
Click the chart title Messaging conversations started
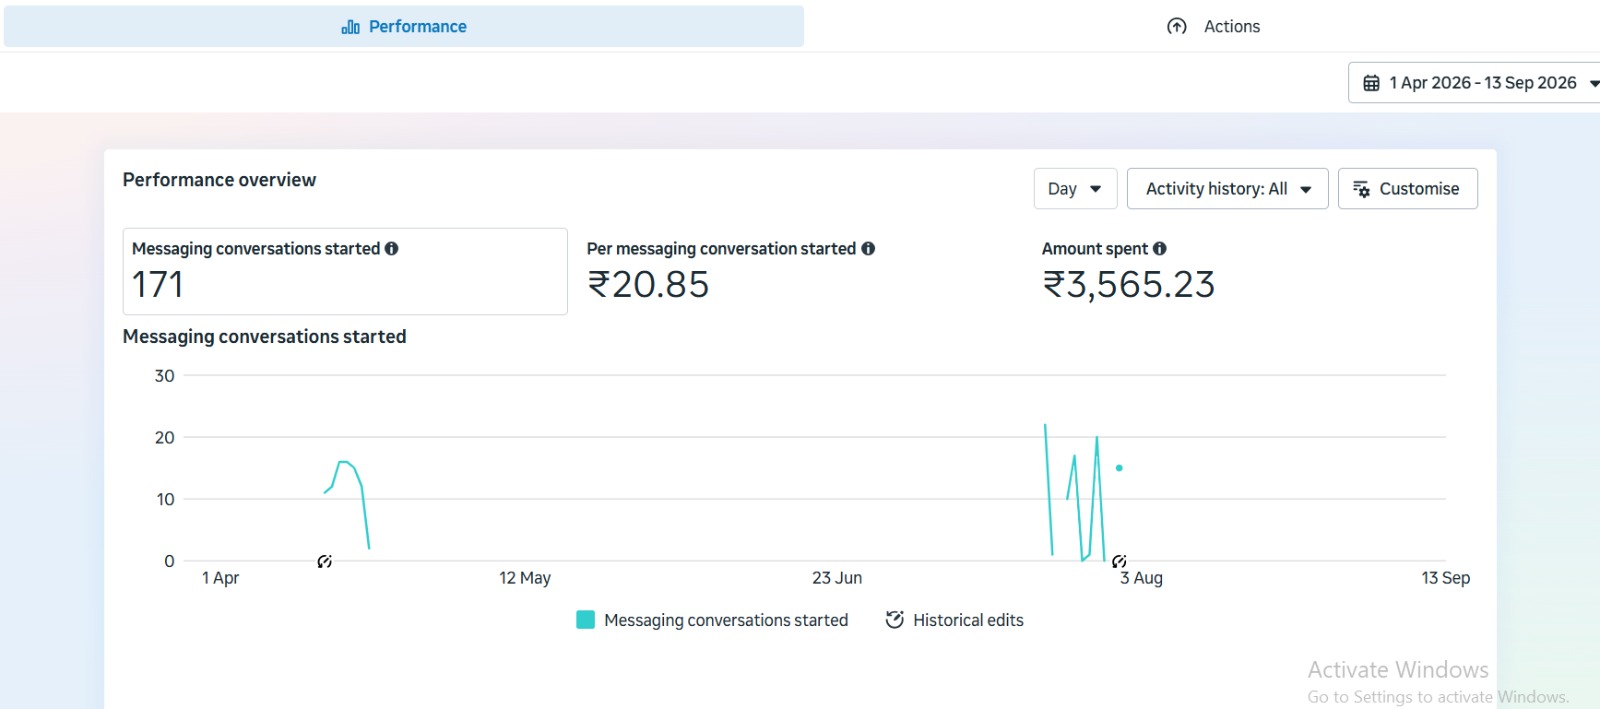(x=264, y=337)
